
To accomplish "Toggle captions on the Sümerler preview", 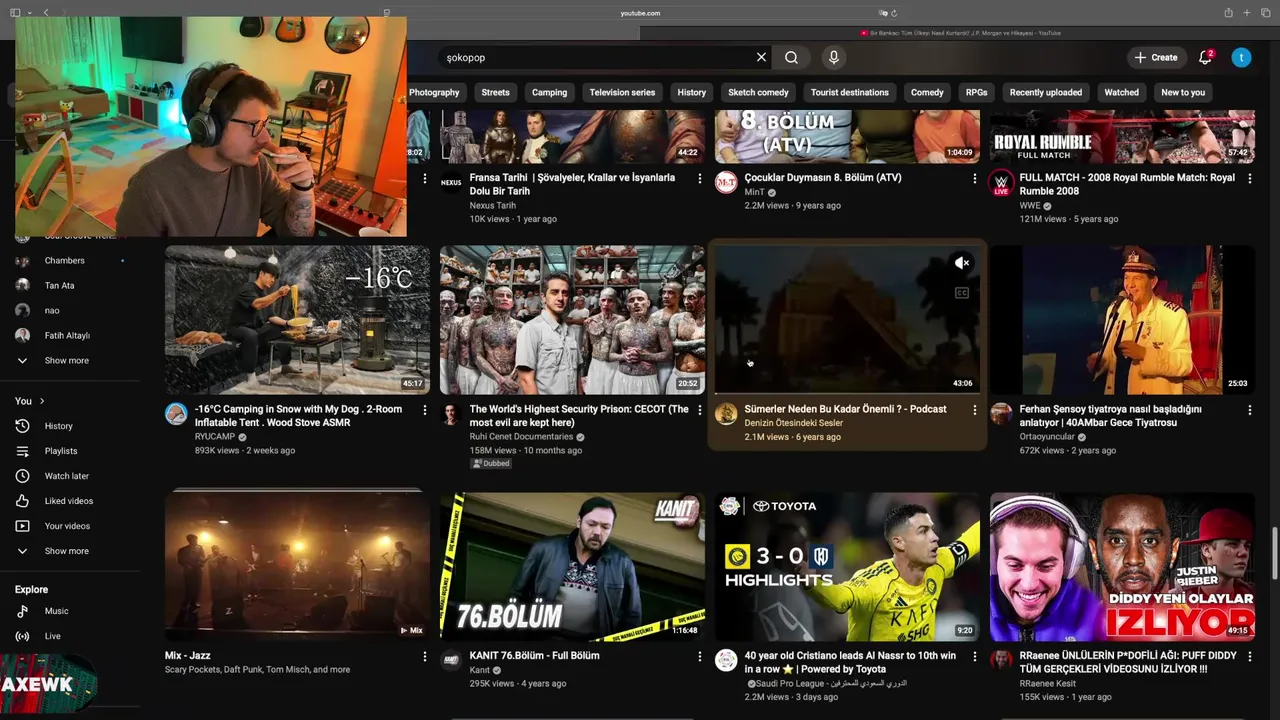I will 962,293.
